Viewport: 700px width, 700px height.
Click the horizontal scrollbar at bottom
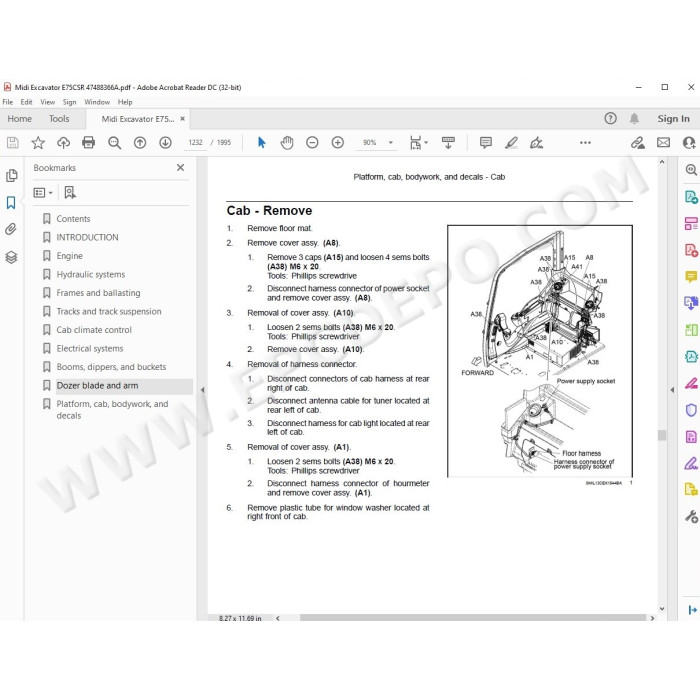coord(472,618)
